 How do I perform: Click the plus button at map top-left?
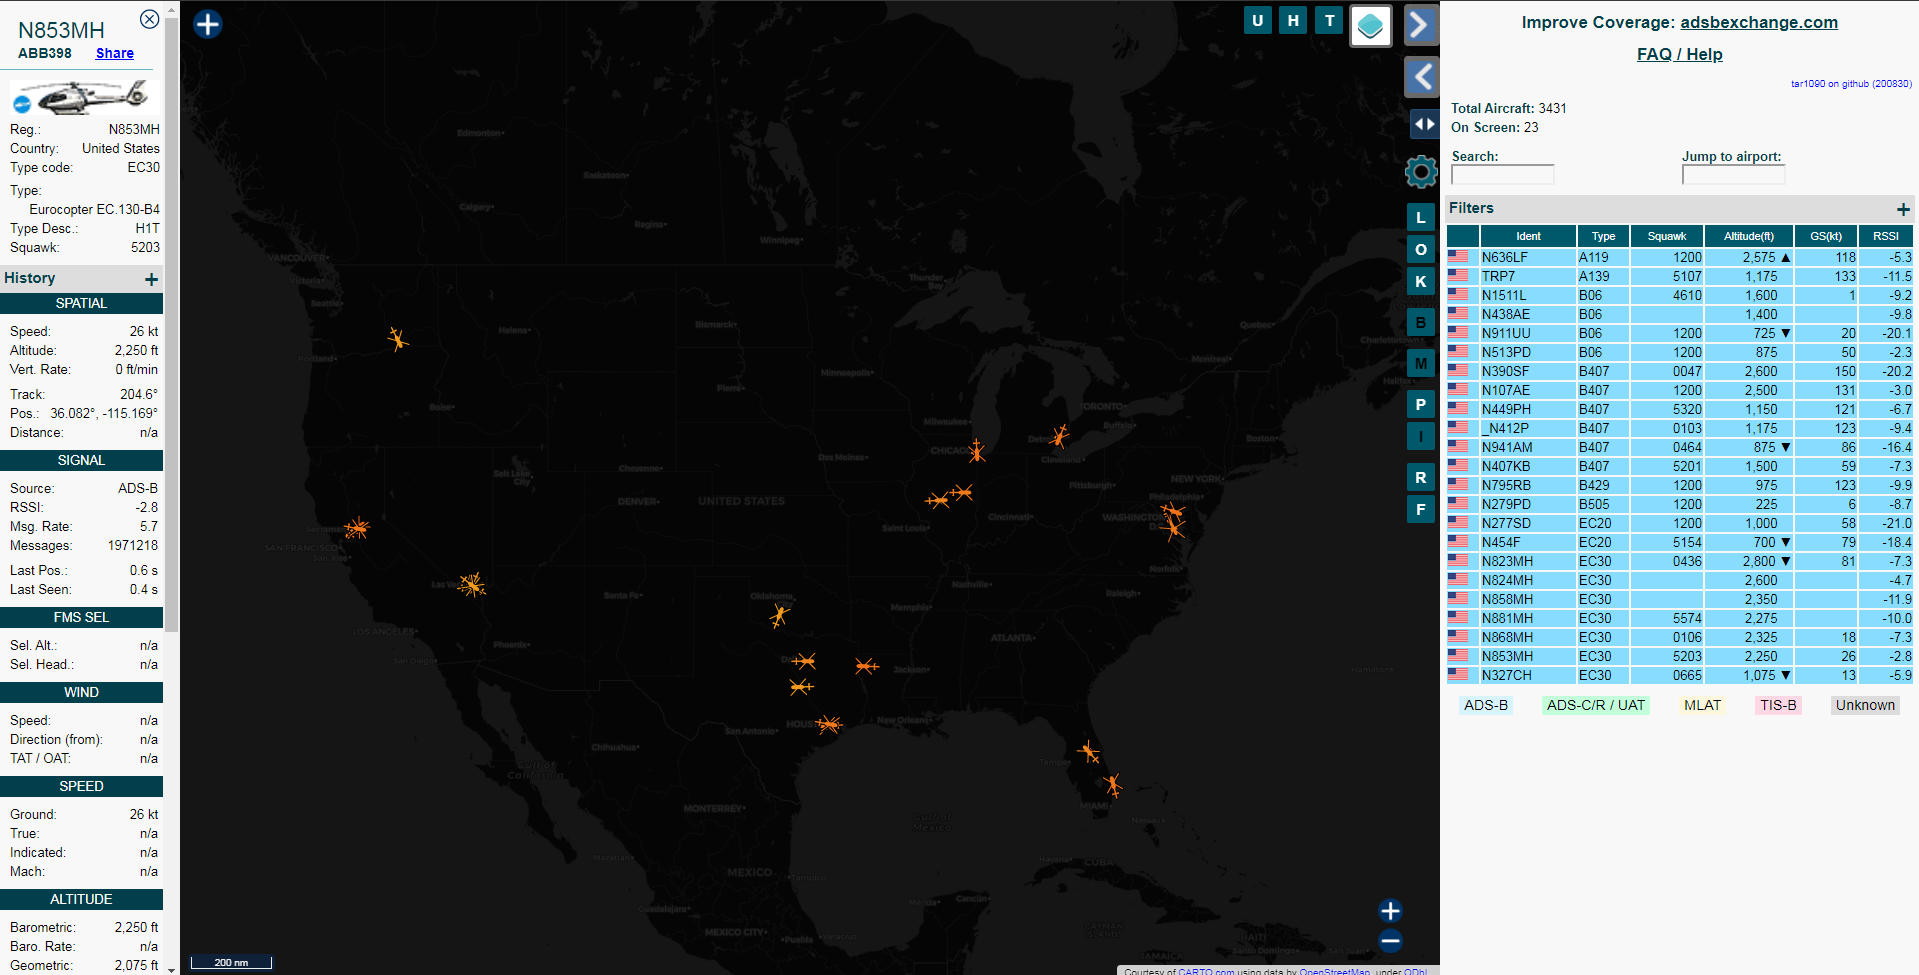tap(208, 24)
